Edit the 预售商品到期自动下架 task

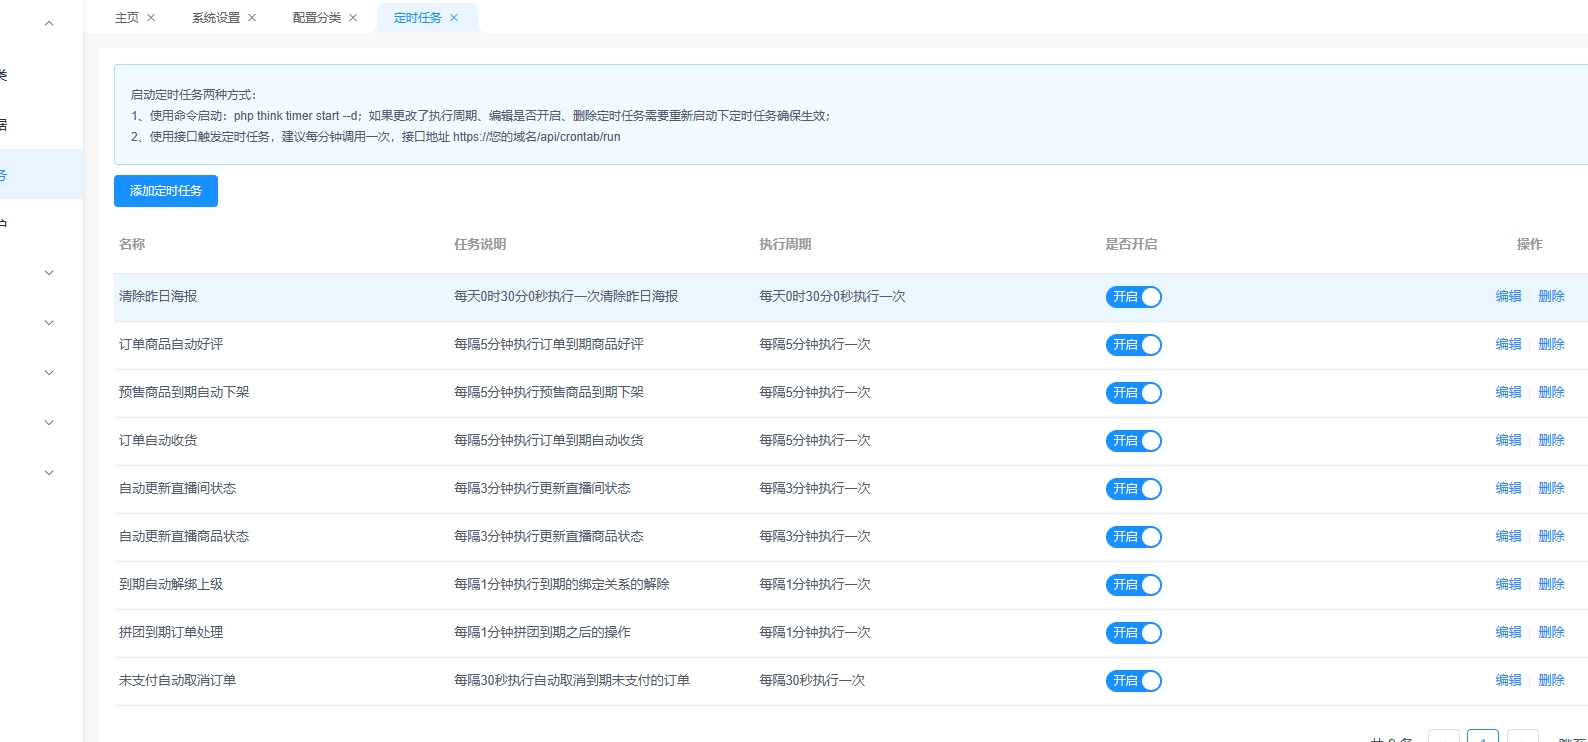click(x=1508, y=392)
